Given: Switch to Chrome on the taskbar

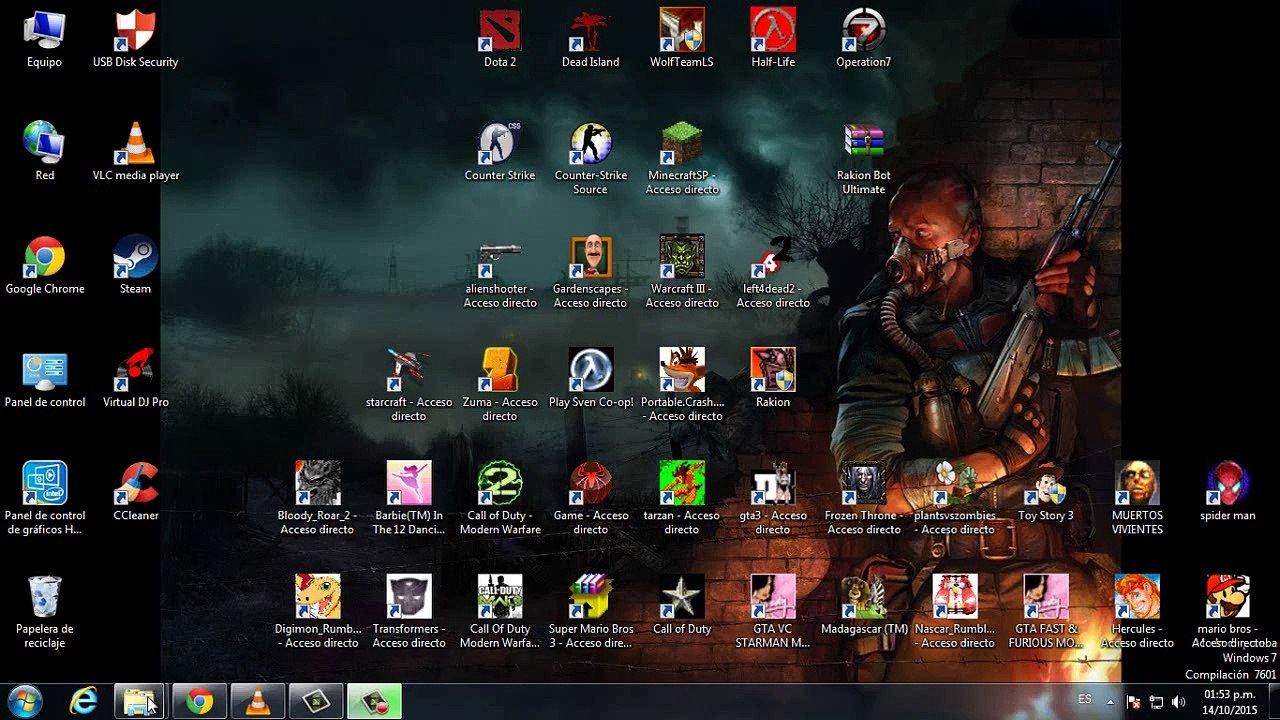Looking at the screenshot, I should 200,702.
